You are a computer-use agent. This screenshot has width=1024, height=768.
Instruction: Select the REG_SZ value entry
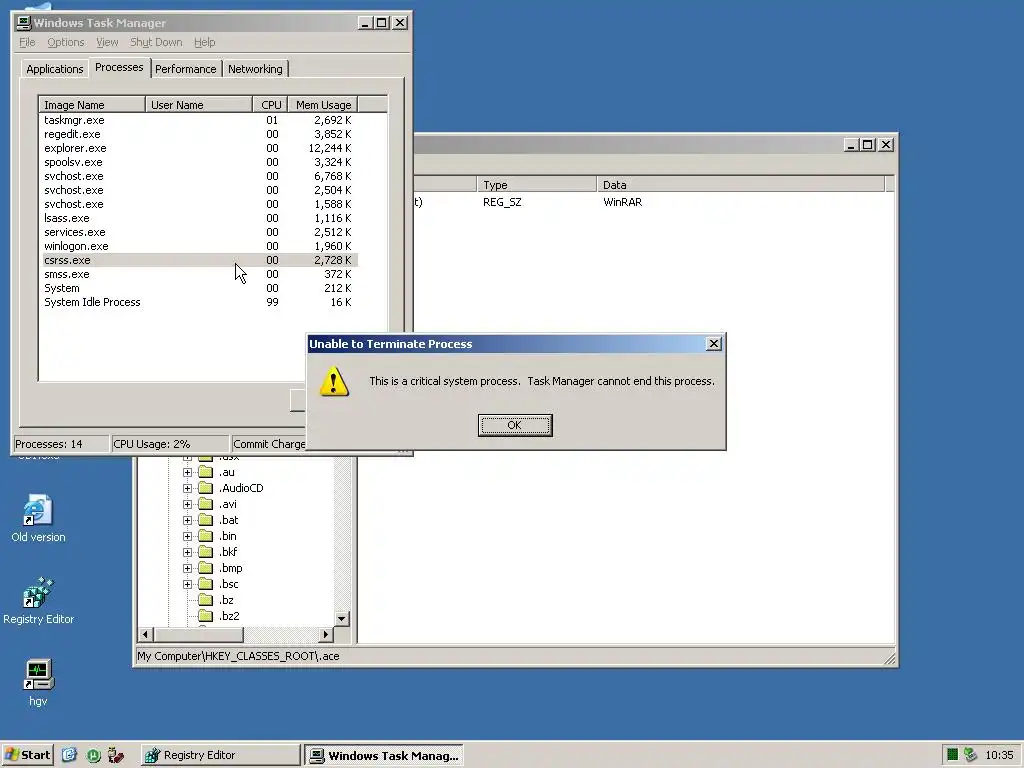[502, 202]
